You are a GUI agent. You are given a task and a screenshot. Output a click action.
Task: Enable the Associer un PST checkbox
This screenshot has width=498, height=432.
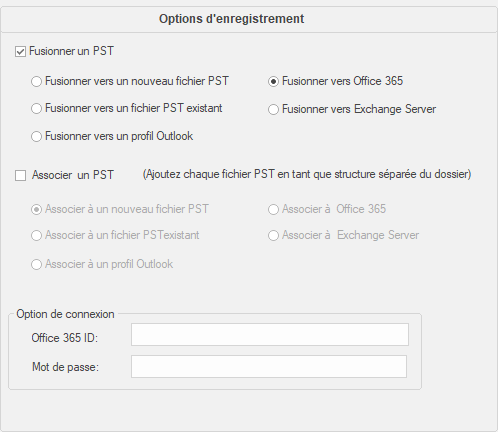coord(20,175)
